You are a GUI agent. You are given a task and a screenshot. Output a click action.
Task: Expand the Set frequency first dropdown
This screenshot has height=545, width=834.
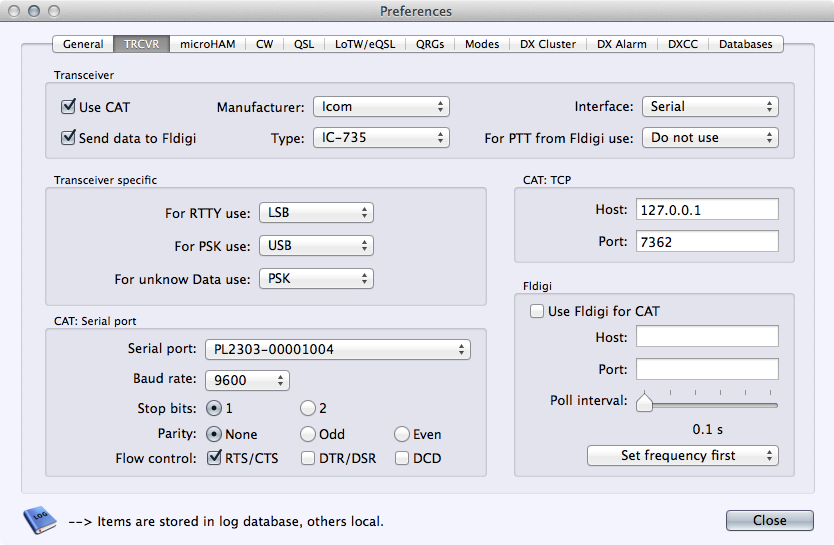tap(682, 455)
